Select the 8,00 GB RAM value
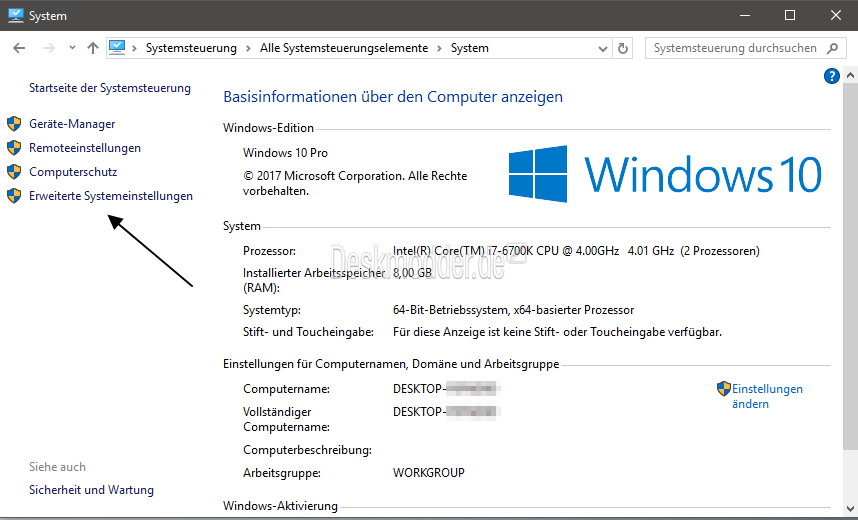This screenshot has width=858, height=520. [x=413, y=273]
